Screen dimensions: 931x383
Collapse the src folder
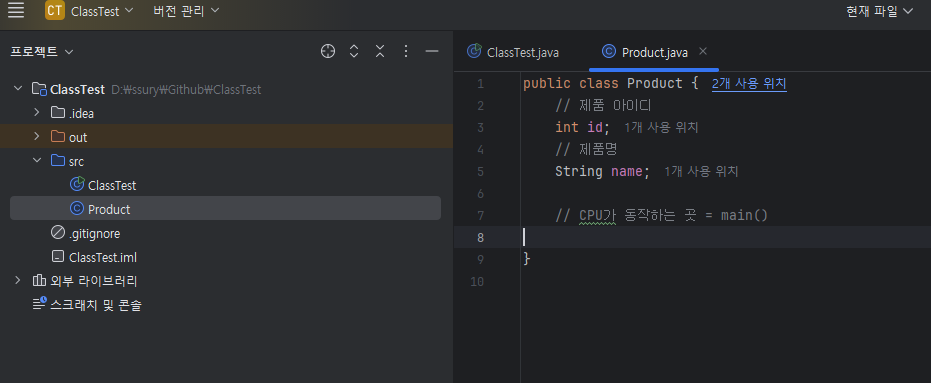[x=36, y=160]
